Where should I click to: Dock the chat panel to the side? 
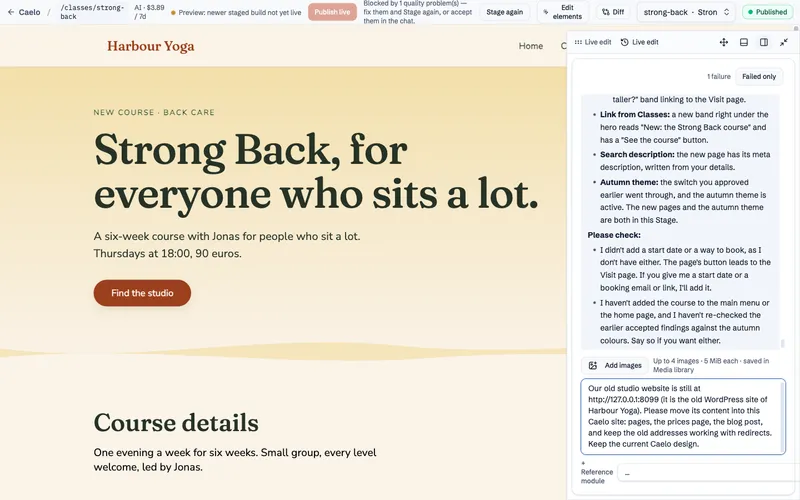coord(764,42)
